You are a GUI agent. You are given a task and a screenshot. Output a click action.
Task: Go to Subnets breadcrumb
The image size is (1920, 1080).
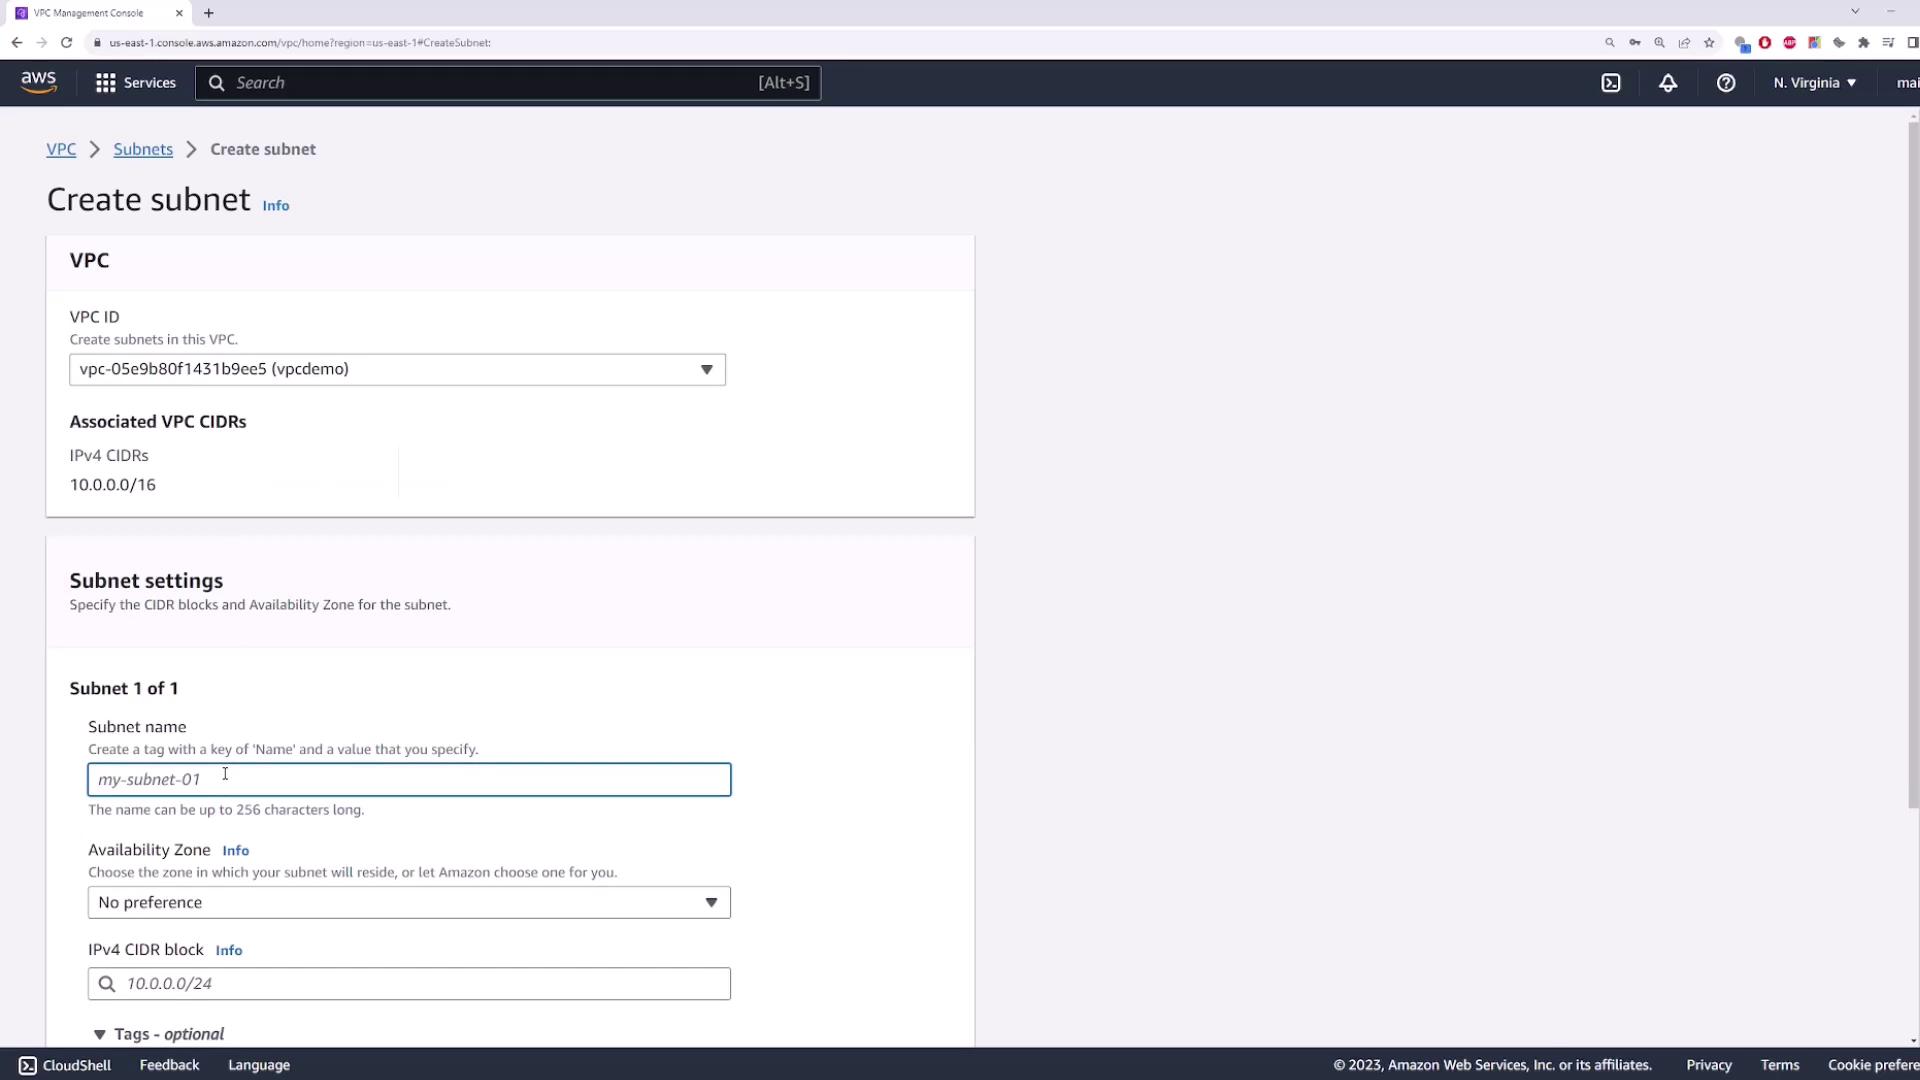[143, 149]
